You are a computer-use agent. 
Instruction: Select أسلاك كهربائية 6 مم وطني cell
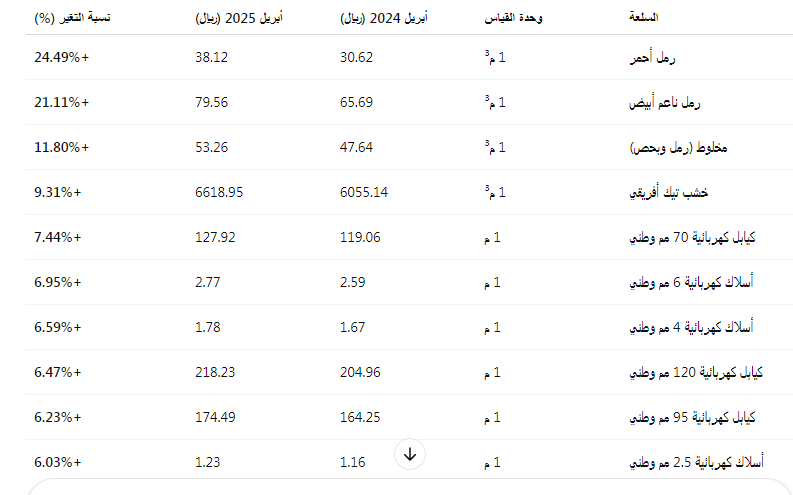(x=691, y=282)
